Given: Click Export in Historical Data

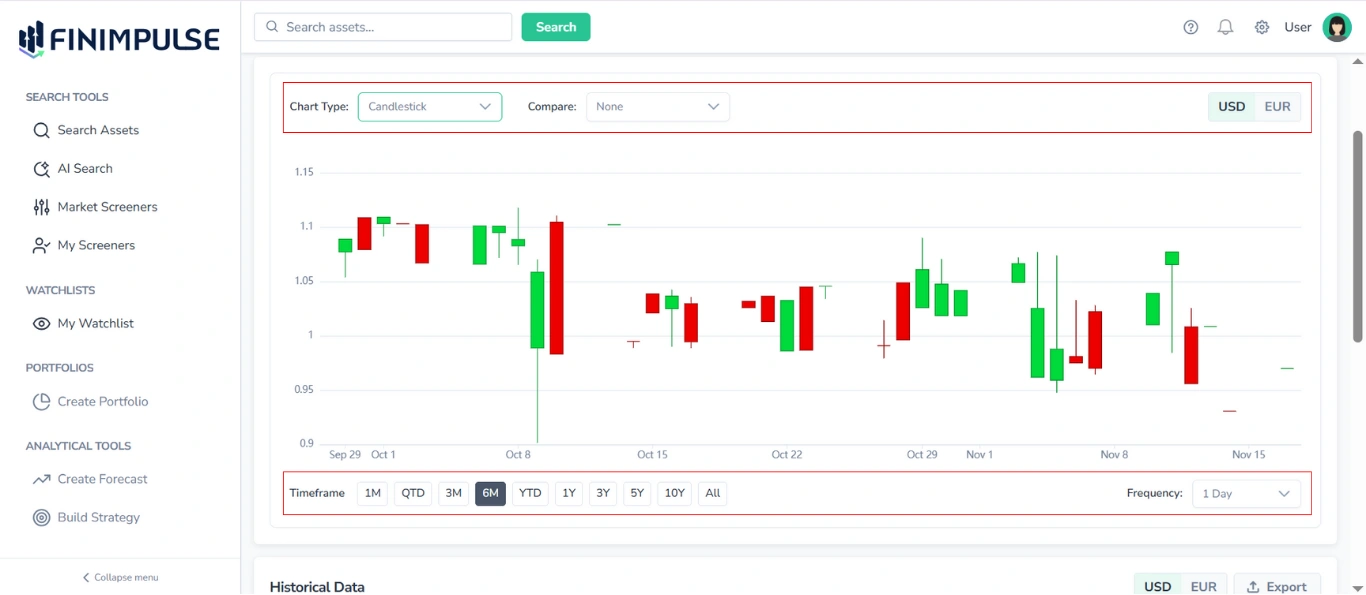Looking at the screenshot, I should 1277,586.
